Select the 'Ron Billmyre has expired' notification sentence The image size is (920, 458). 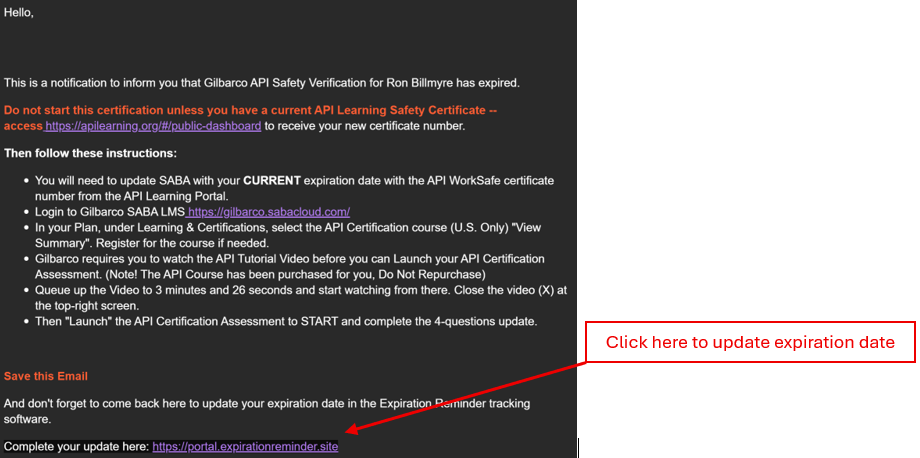tap(262, 83)
